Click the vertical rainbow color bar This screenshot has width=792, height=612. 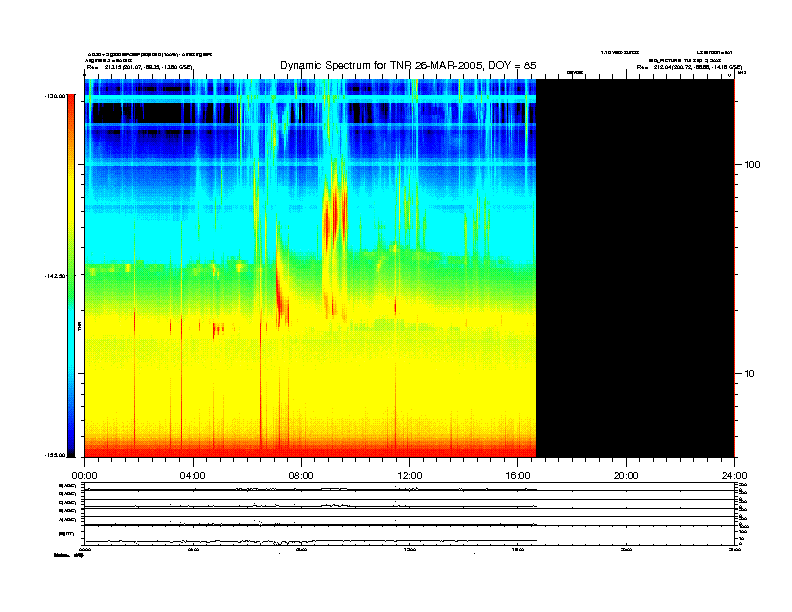(x=71, y=276)
